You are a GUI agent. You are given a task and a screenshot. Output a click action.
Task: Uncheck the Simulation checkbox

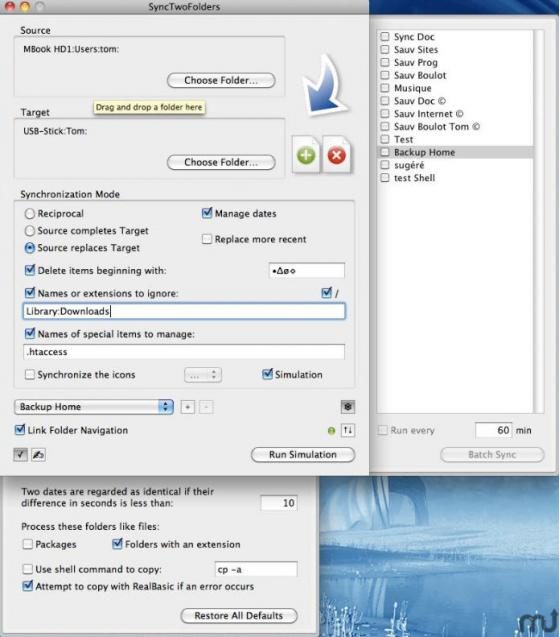click(267, 374)
